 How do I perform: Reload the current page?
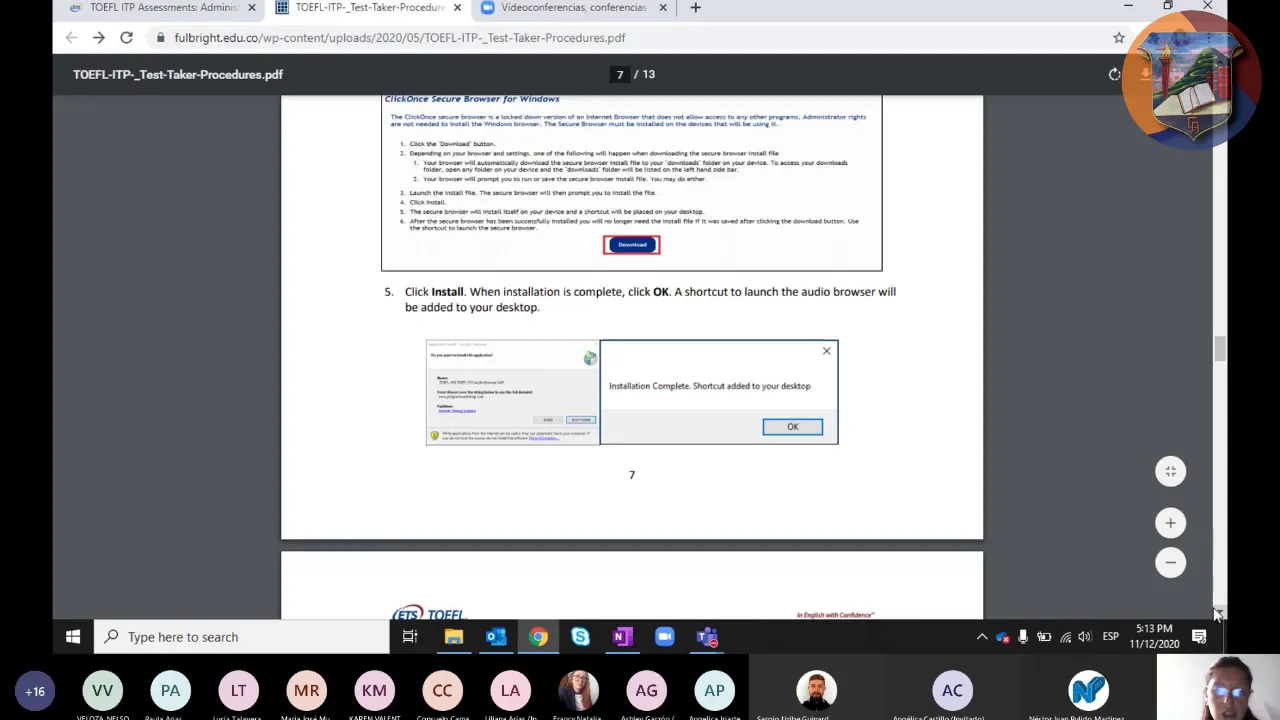point(126,38)
